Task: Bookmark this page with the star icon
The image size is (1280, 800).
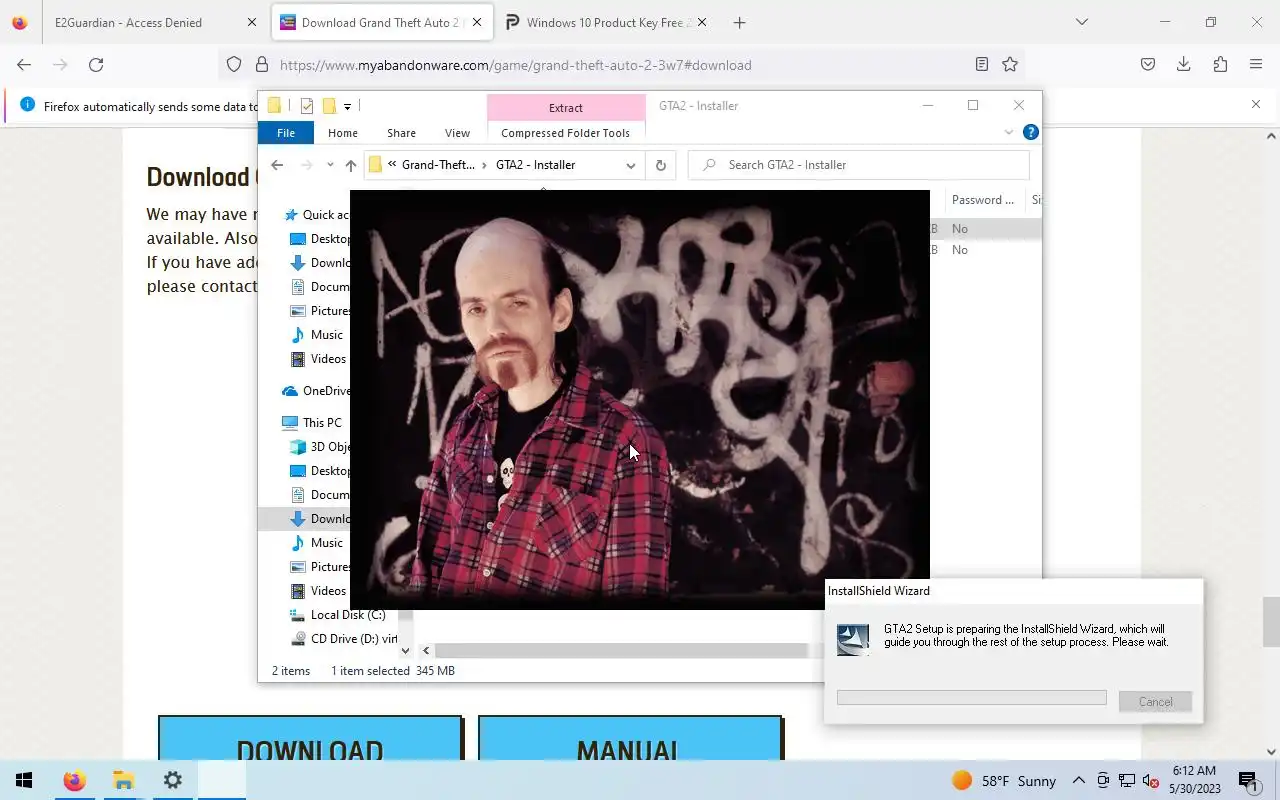Action: [x=1010, y=65]
